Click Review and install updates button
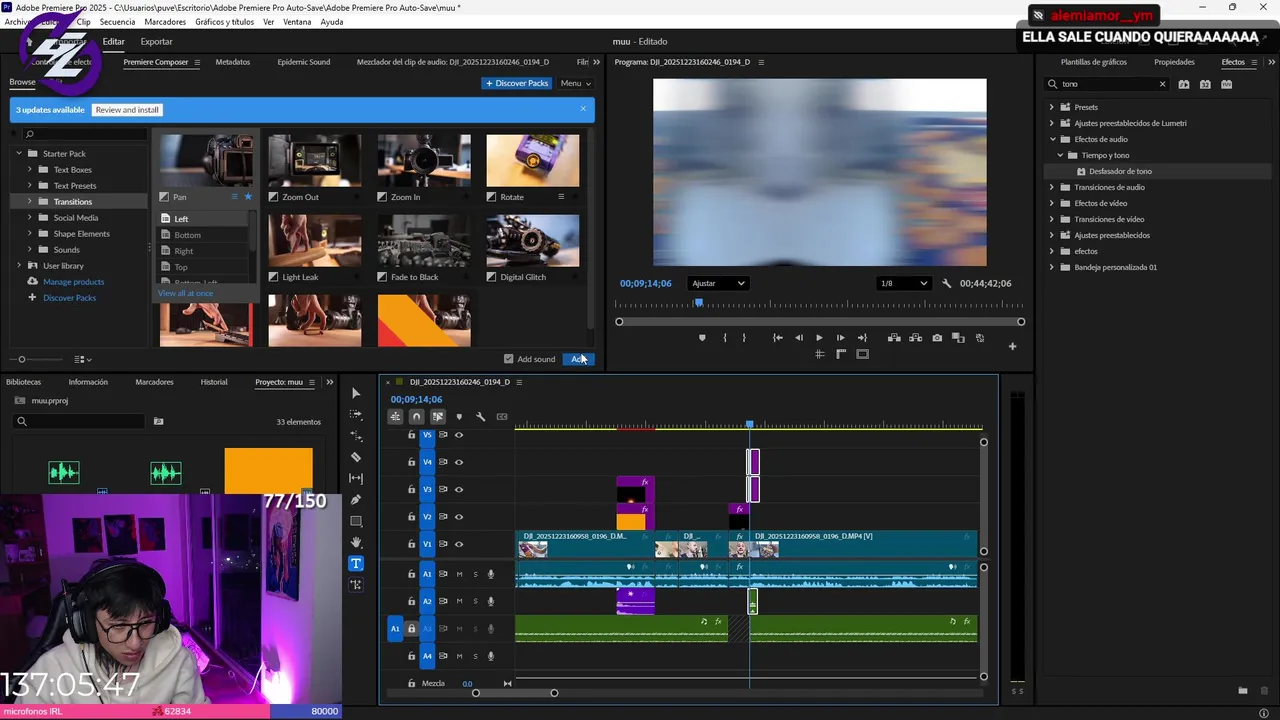 [127, 110]
